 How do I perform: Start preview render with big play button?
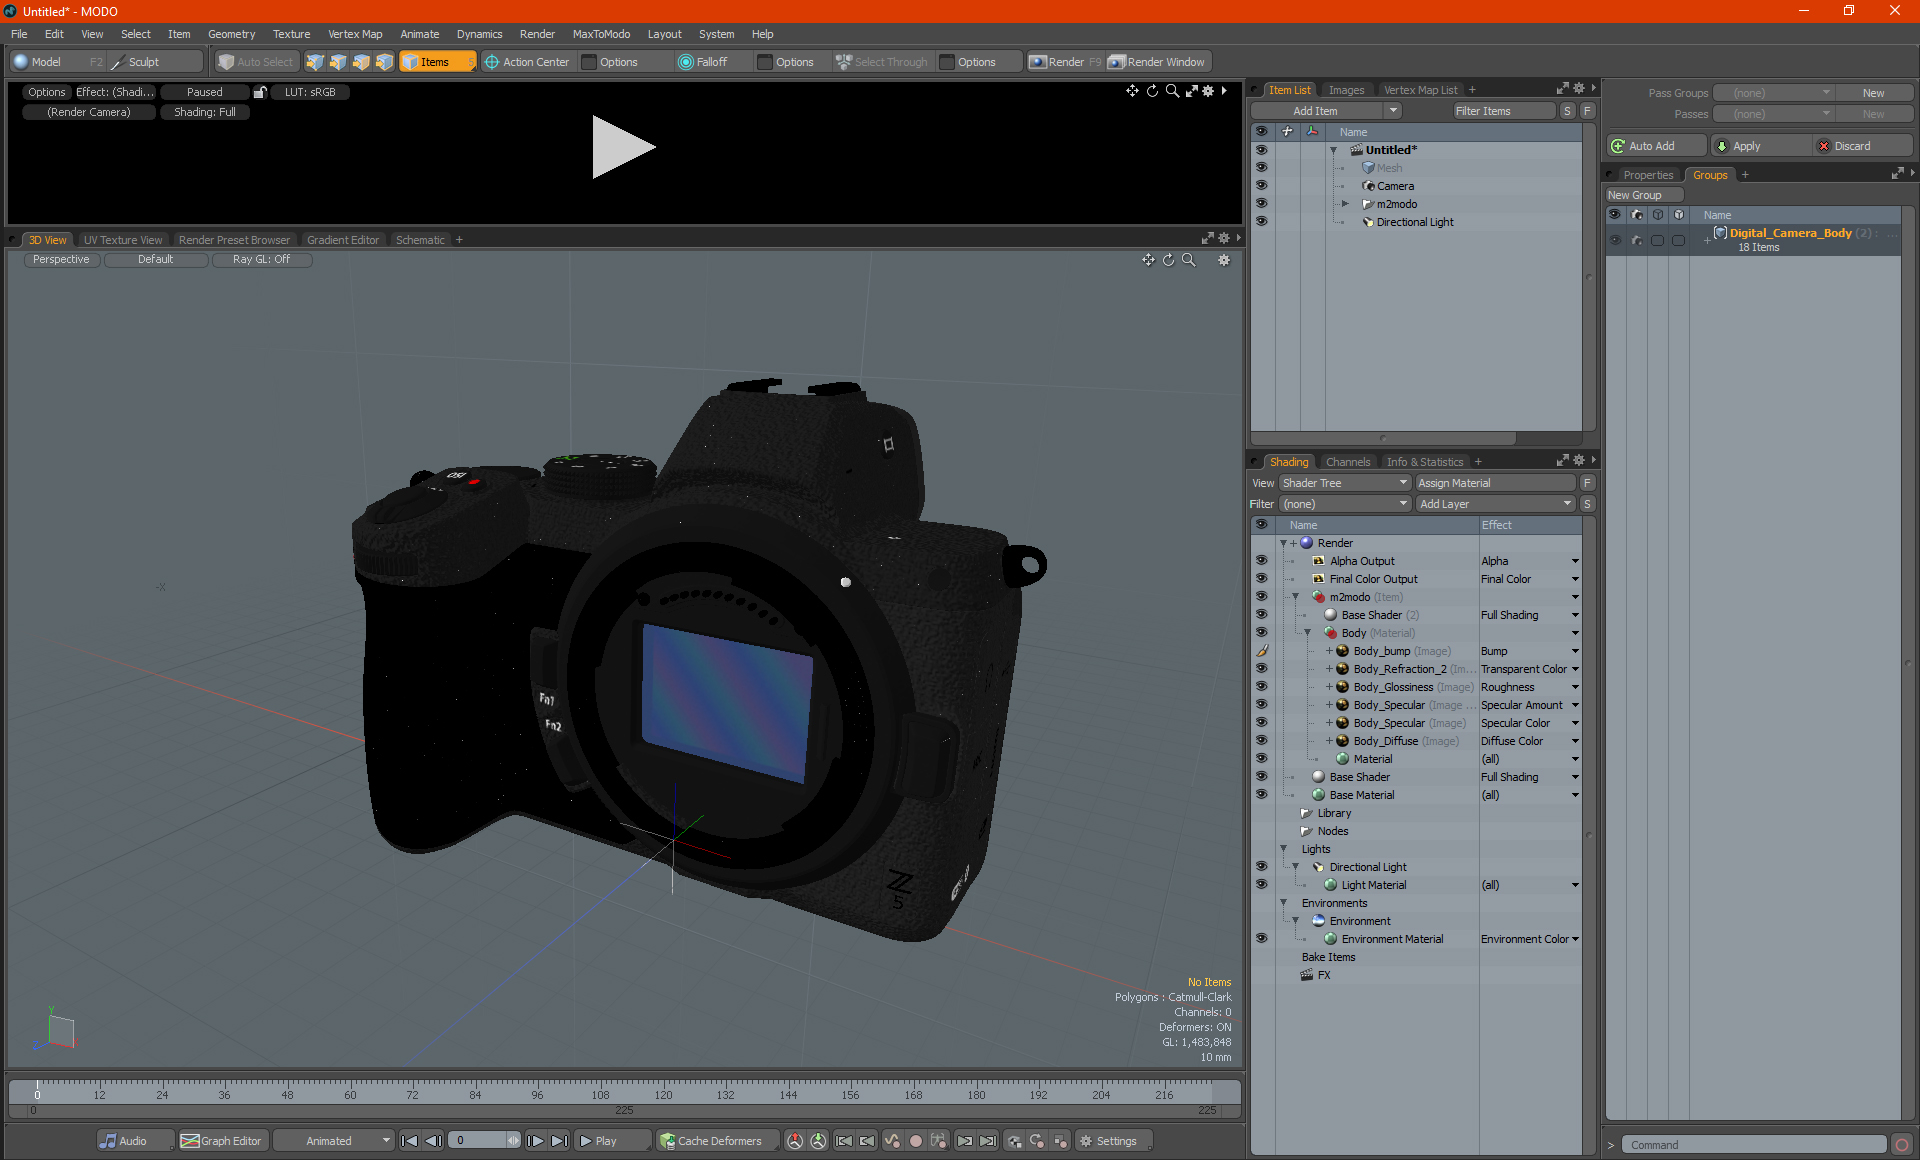(623, 147)
